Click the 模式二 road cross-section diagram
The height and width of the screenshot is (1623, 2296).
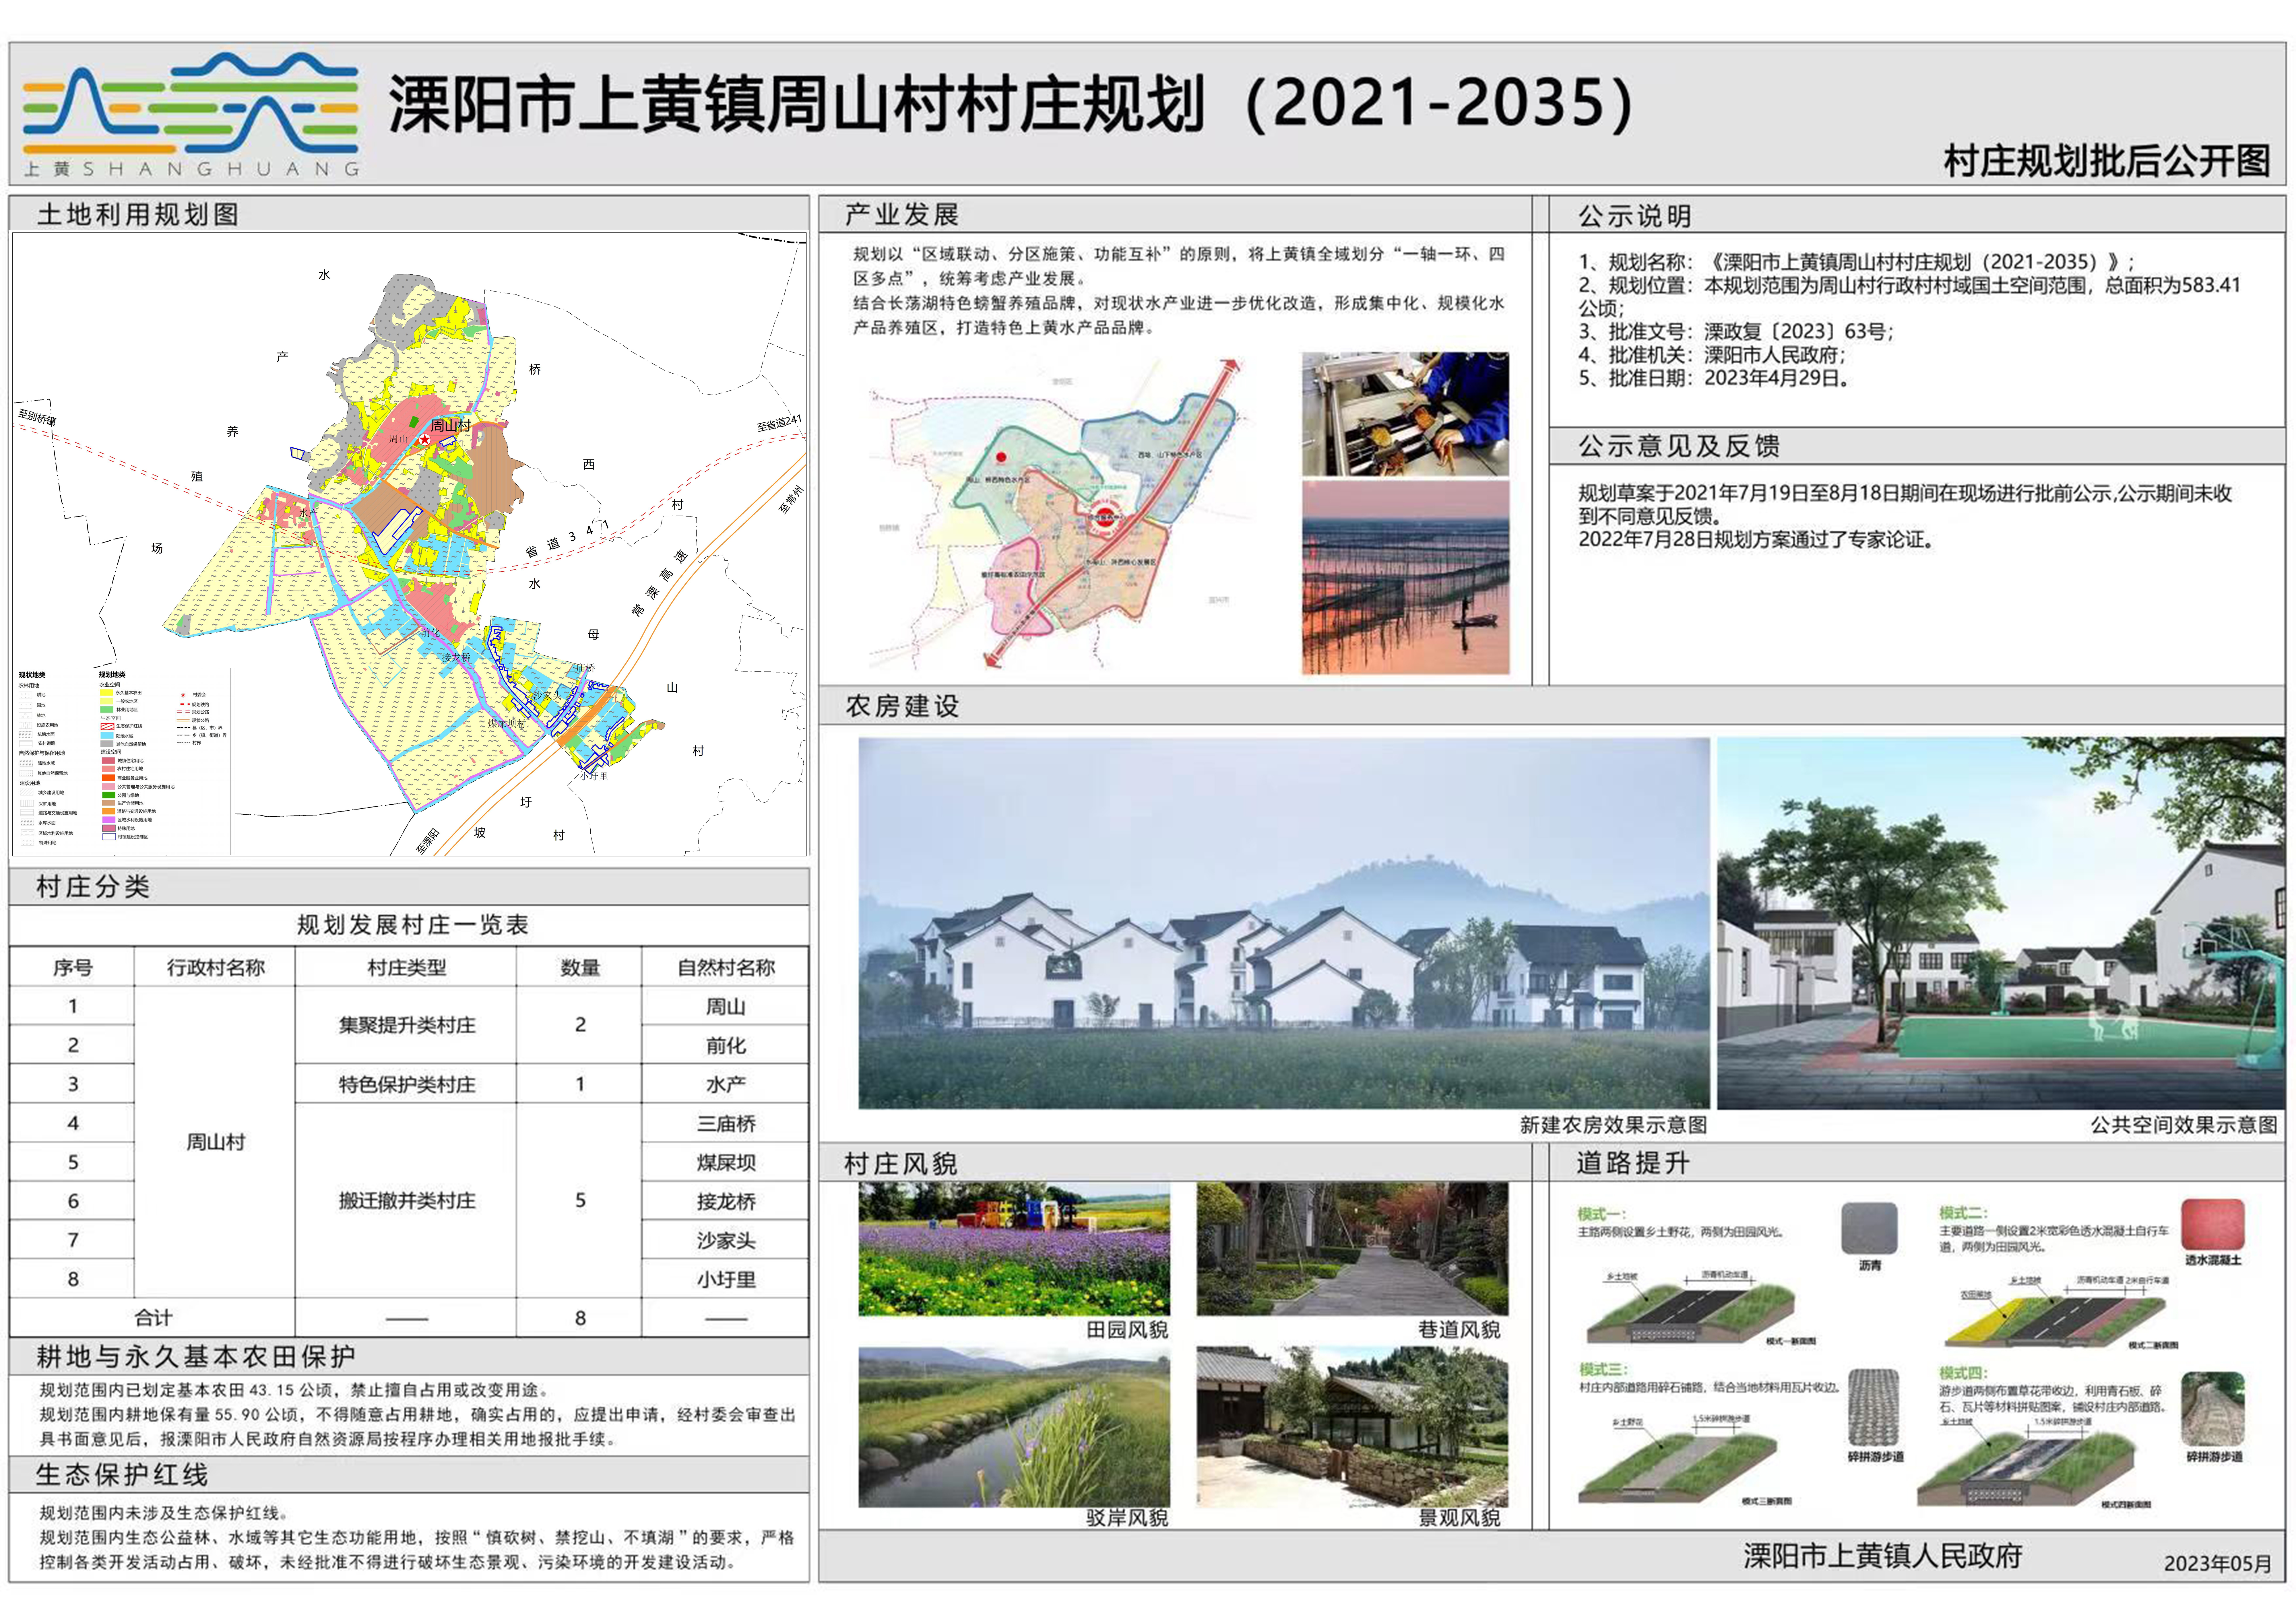[2055, 1312]
